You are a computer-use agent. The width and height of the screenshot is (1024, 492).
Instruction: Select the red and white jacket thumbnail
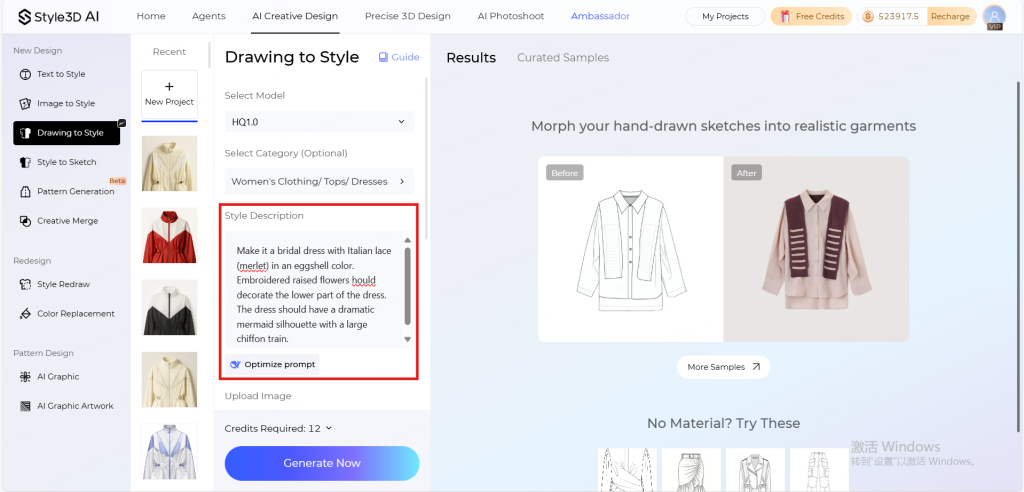[x=169, y=235]
